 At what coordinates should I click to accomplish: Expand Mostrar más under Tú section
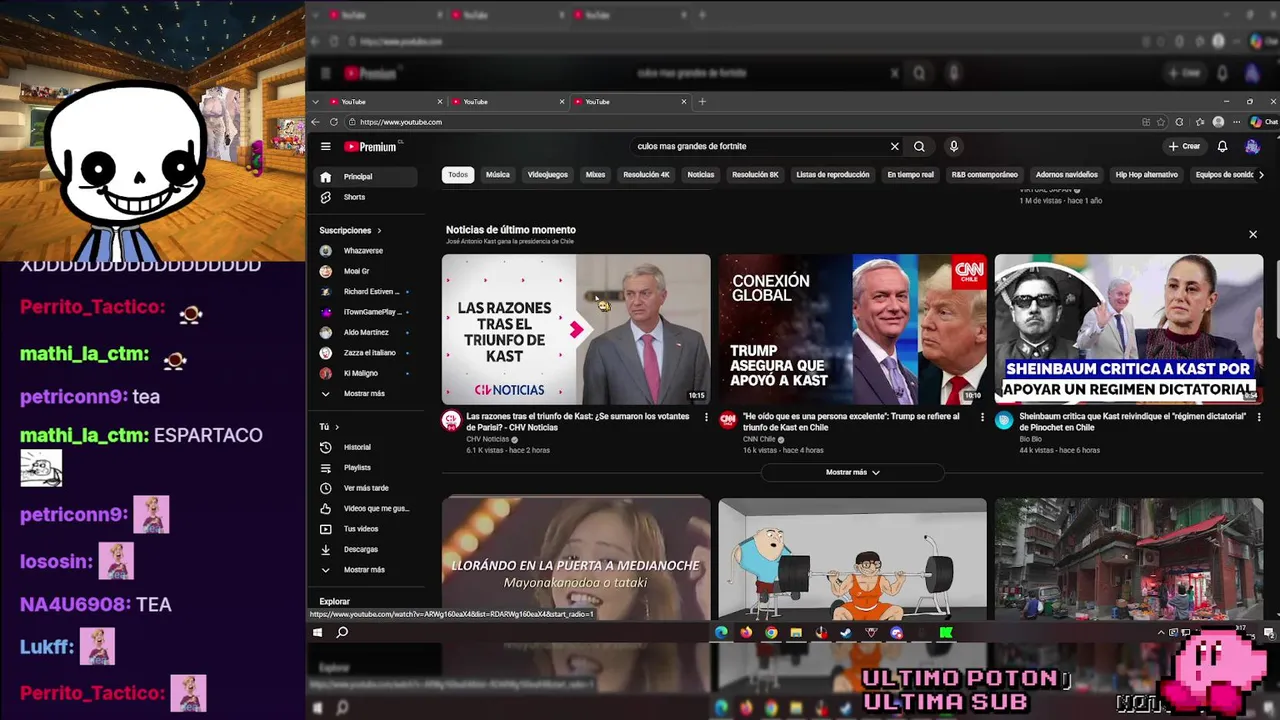pos(366,569)
